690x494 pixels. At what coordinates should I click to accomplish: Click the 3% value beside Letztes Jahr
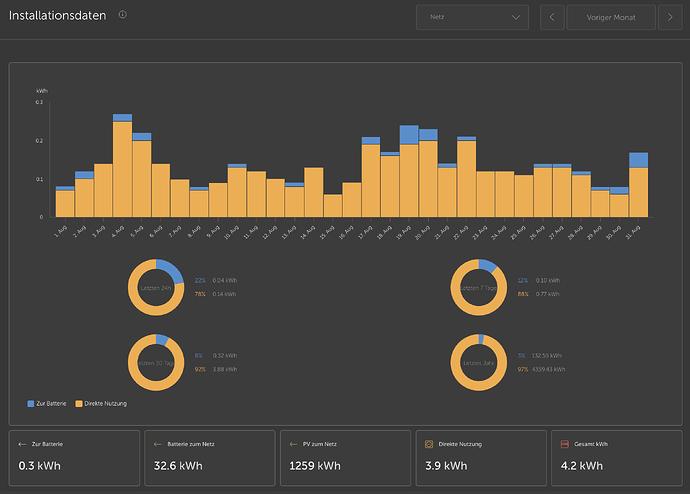pyautogui.click(x=521, y=356)
